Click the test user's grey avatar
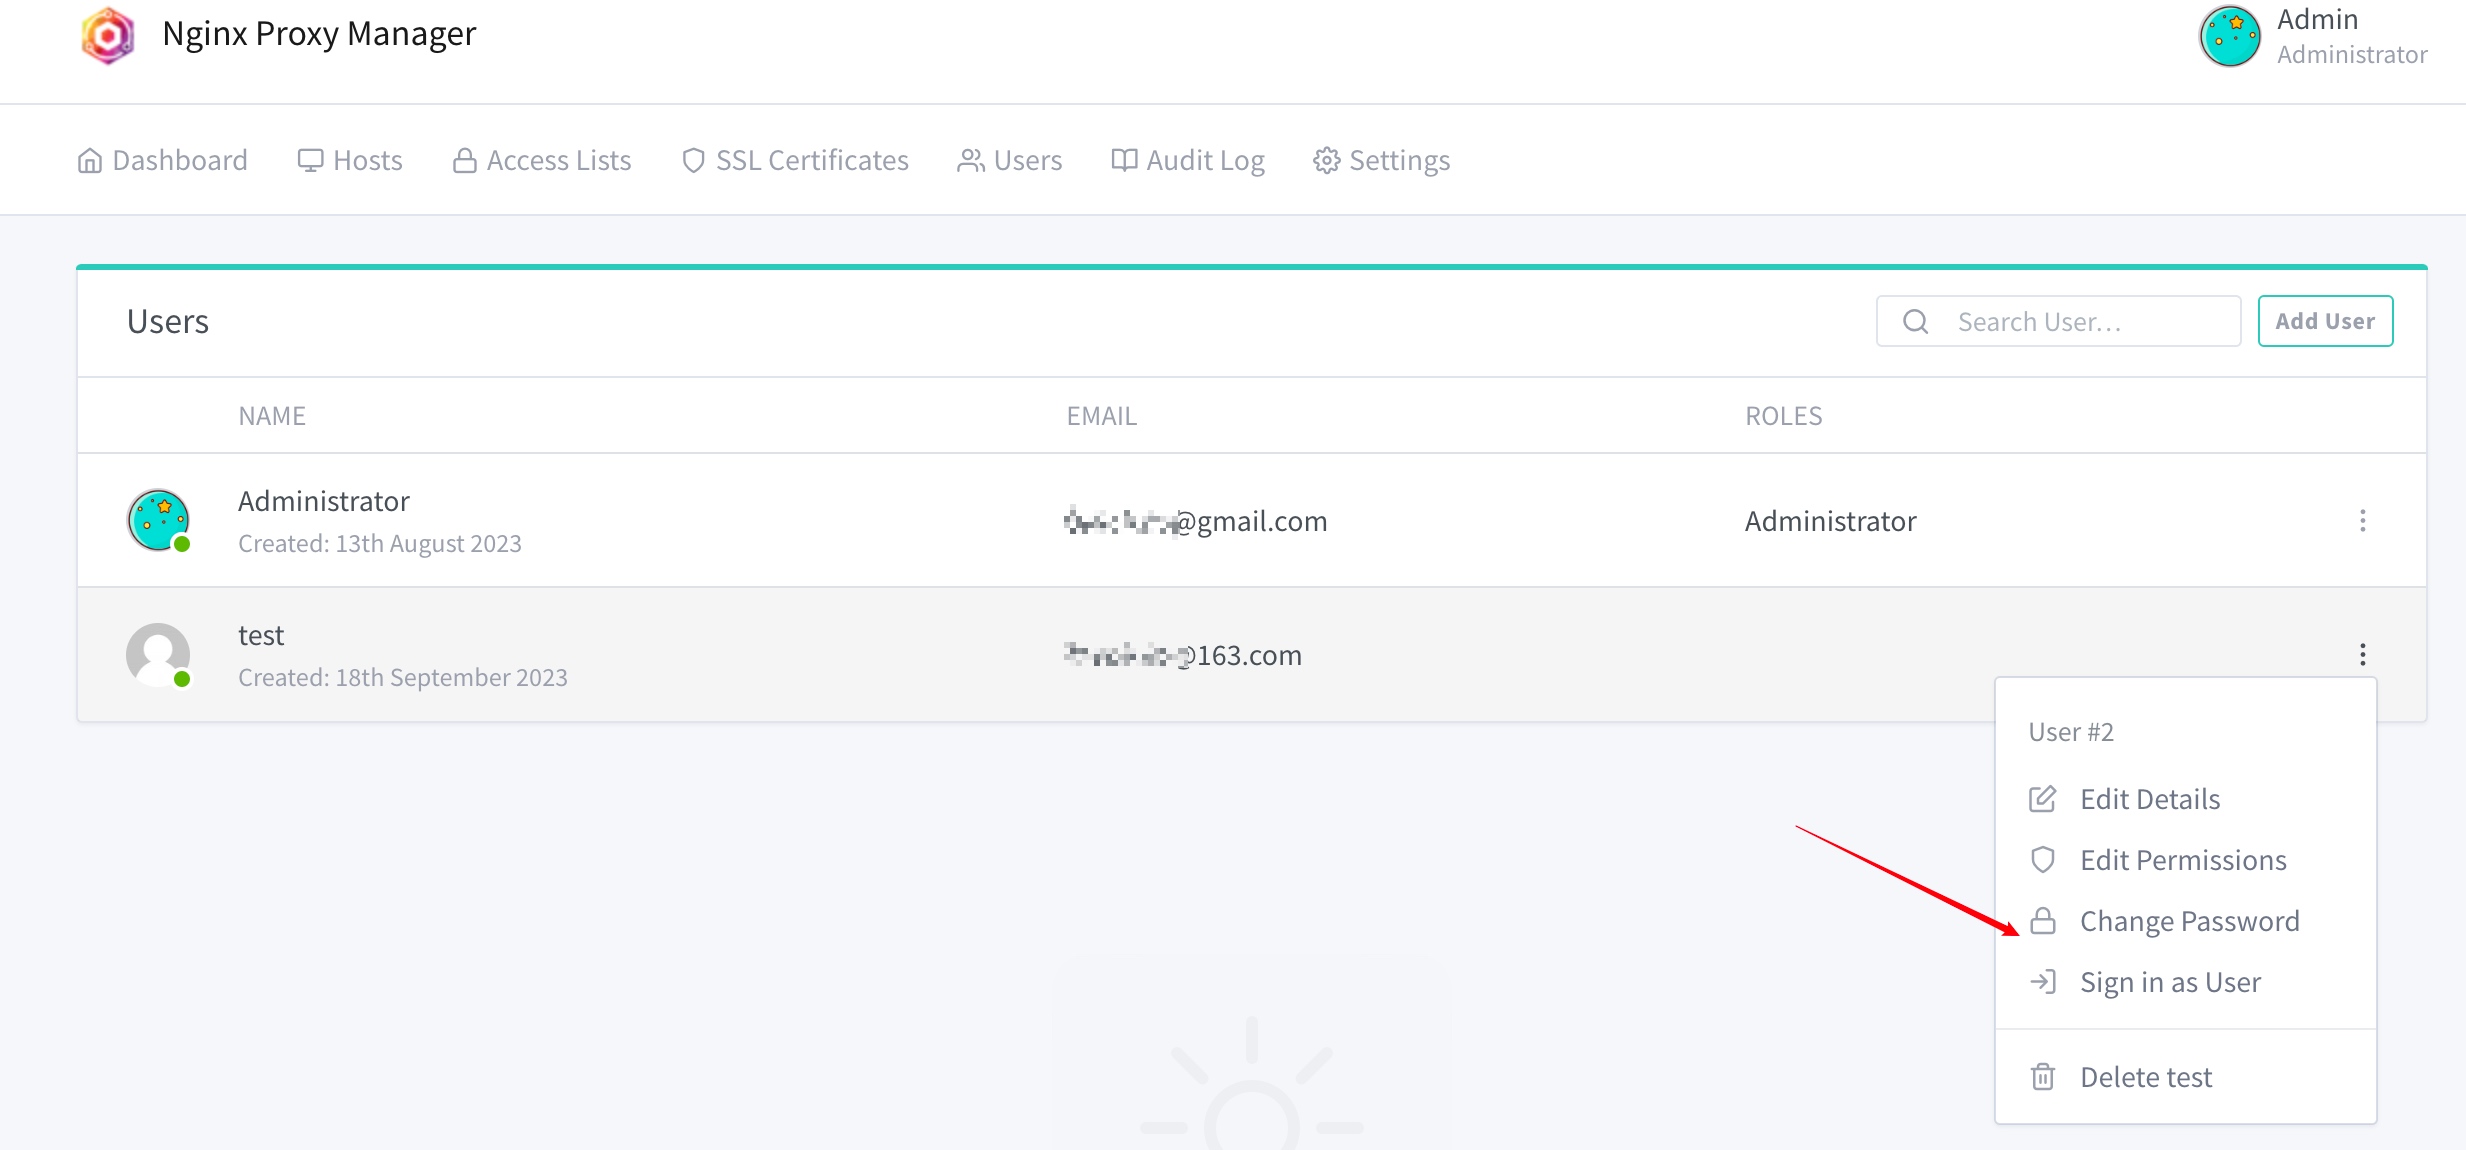The height and width of the screenshot is (1150, 2466). point(158,655)
